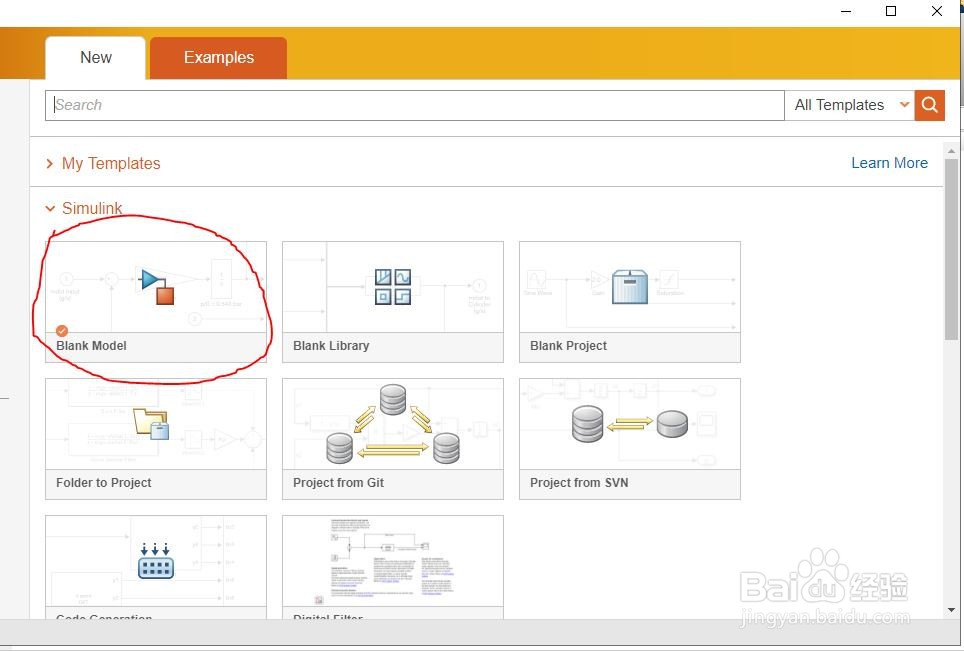
Task: Click the scrollbar up arrow
Action: (951, 151)
